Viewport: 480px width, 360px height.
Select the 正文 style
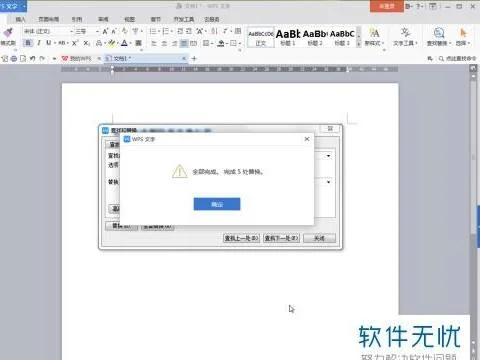click(x=261, y=37)
